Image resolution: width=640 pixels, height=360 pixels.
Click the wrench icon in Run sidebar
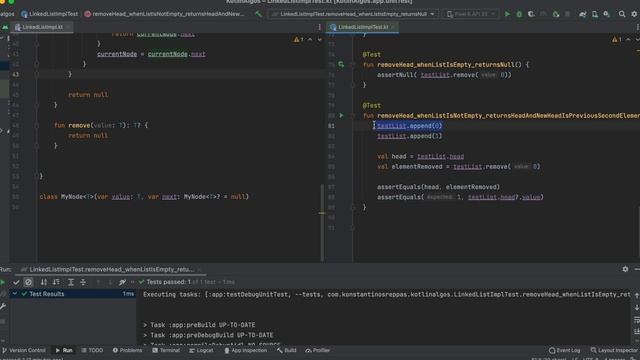pos(3,307)
